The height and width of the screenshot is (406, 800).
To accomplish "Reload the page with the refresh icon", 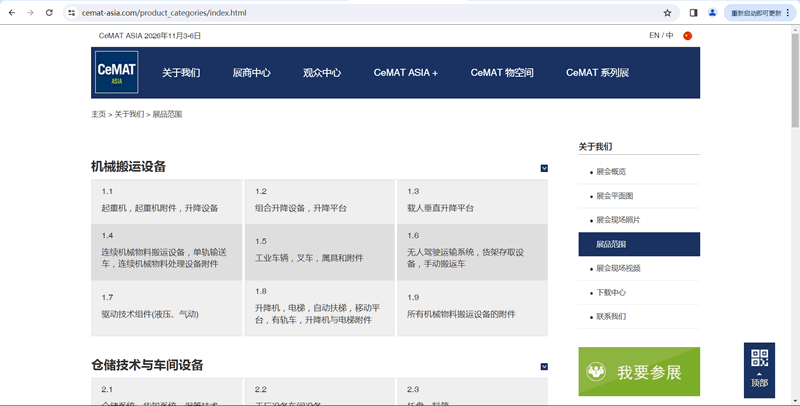I will point(50,13).
